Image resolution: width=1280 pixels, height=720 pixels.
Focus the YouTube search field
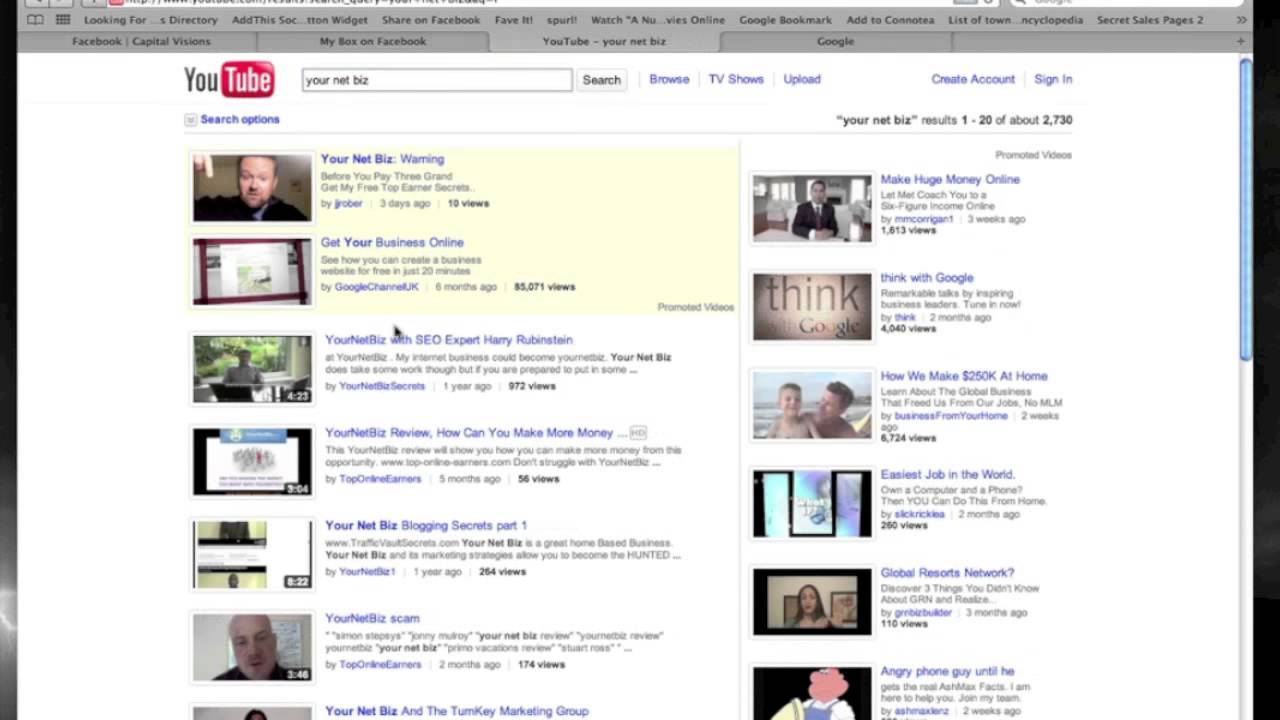click(x=437, y=80)
